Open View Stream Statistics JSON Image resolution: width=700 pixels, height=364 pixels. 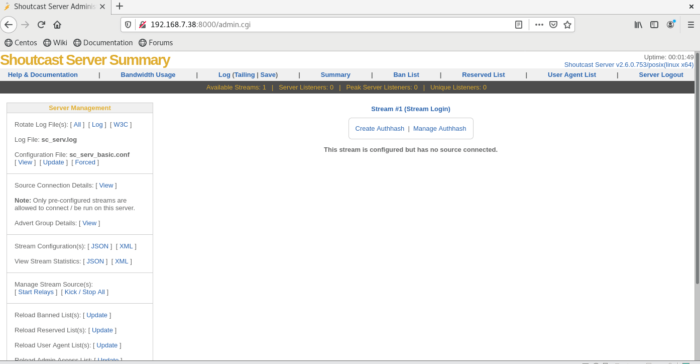pos(95,261)
